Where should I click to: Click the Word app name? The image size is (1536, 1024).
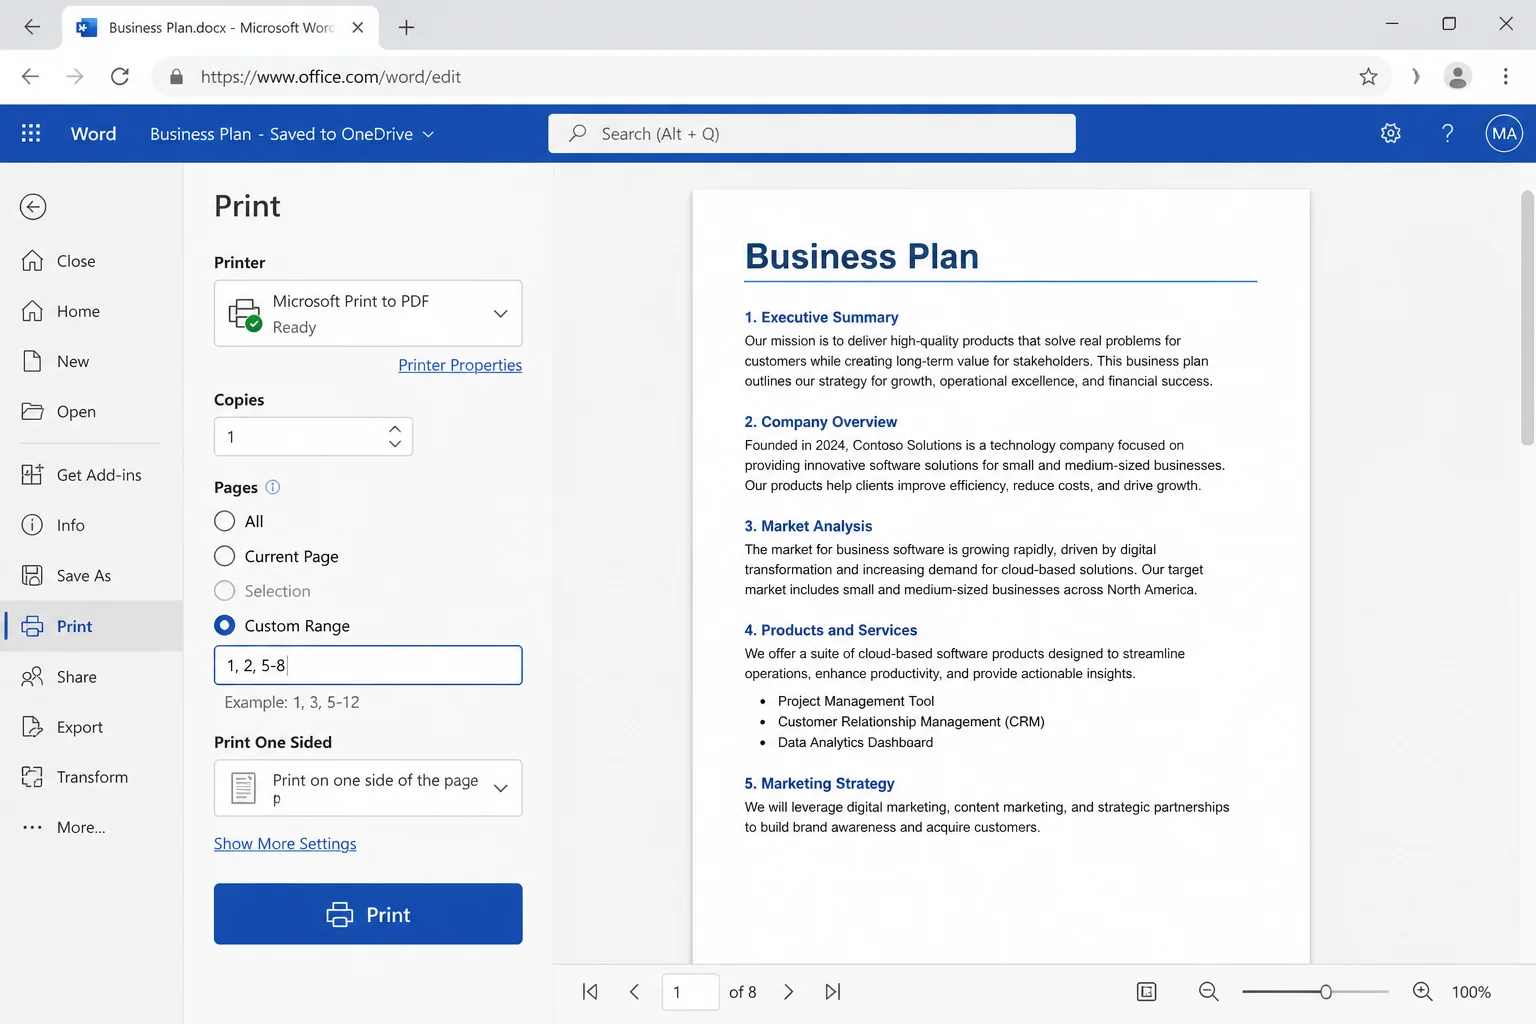(x=93, y=133)
